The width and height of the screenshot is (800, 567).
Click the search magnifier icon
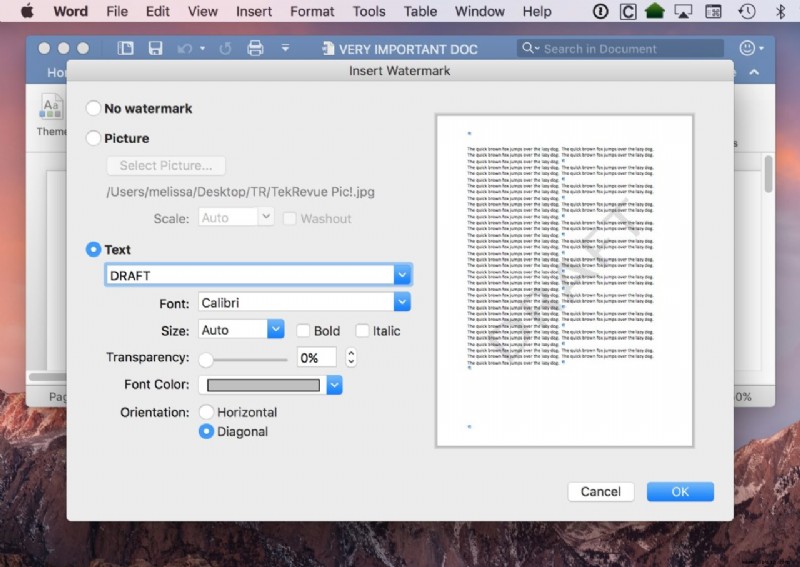(527, 48)
